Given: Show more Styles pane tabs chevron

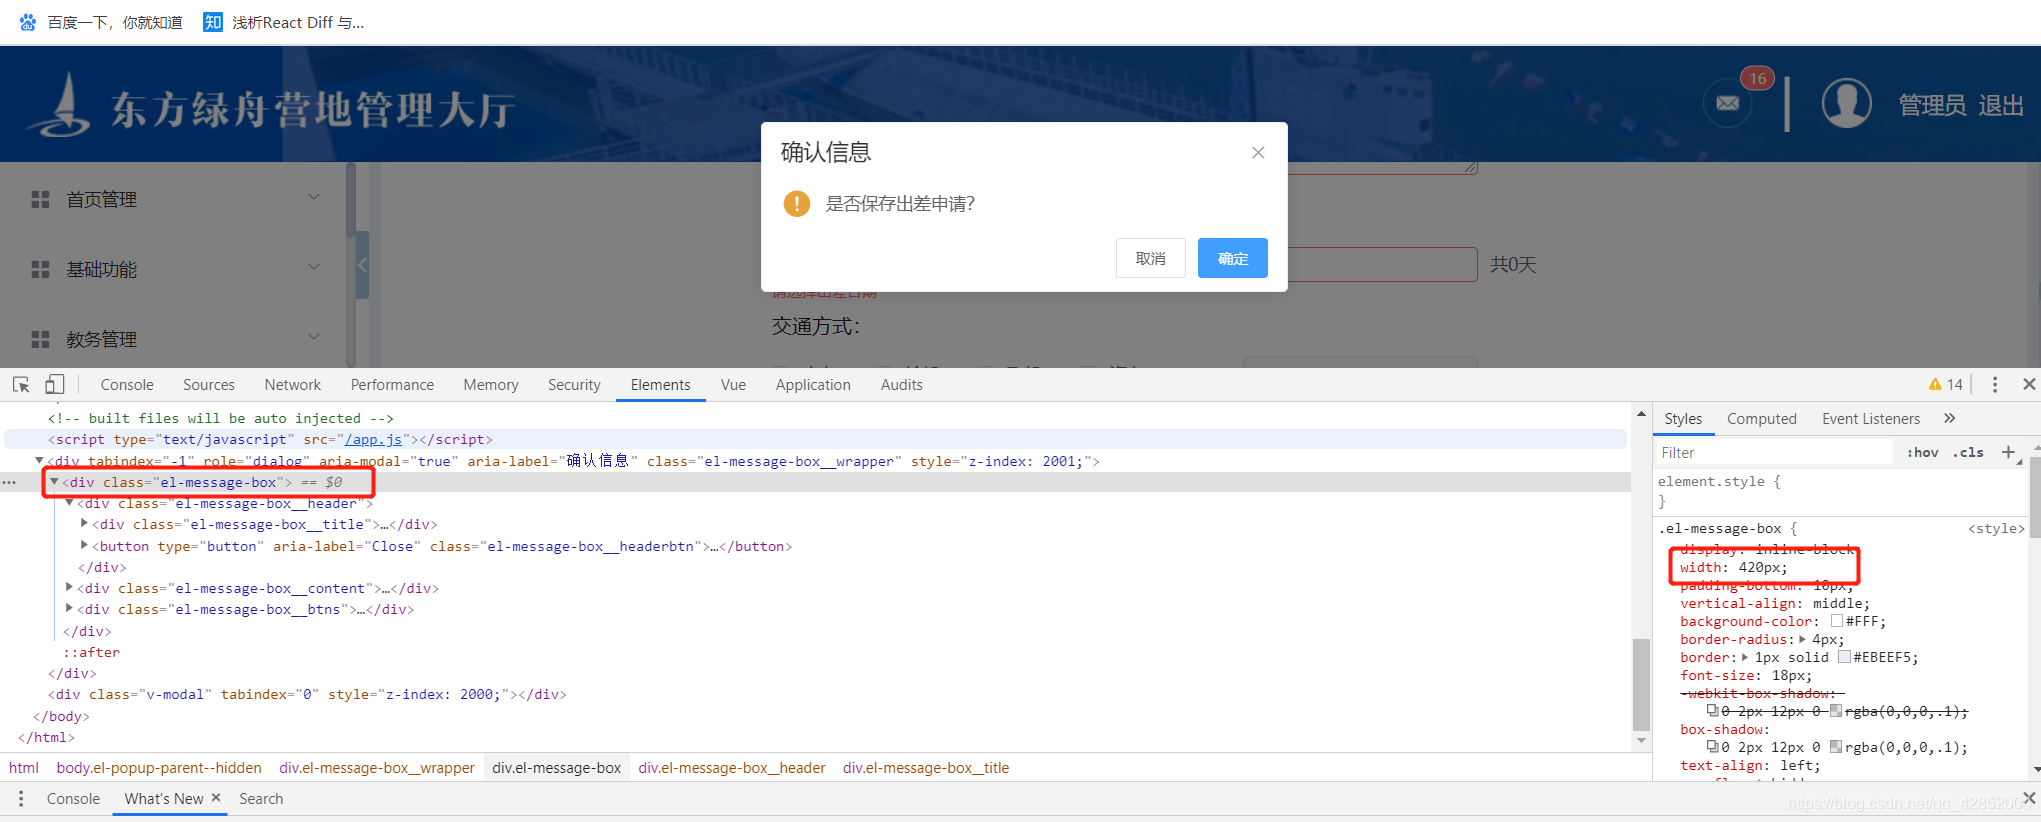Looking at the screenshot, I should [1949, 418].
